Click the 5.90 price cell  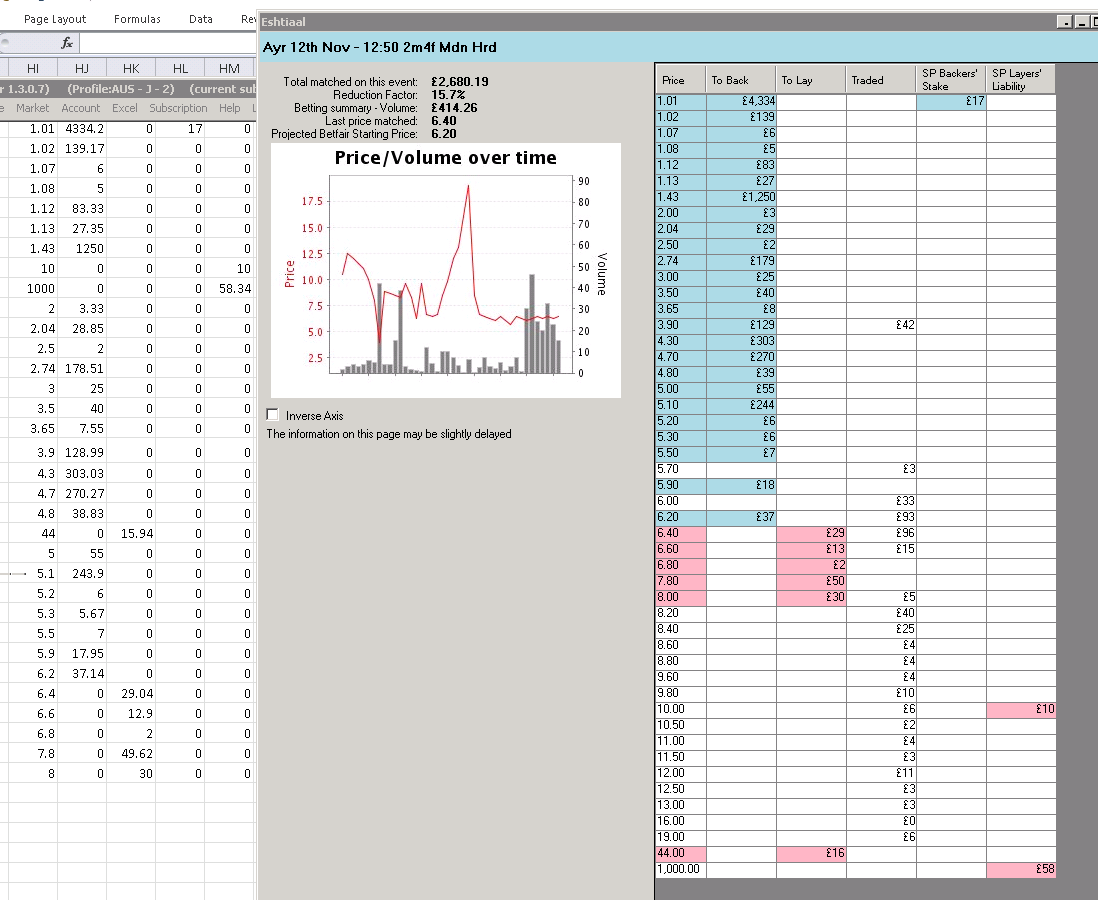[681, 485]
